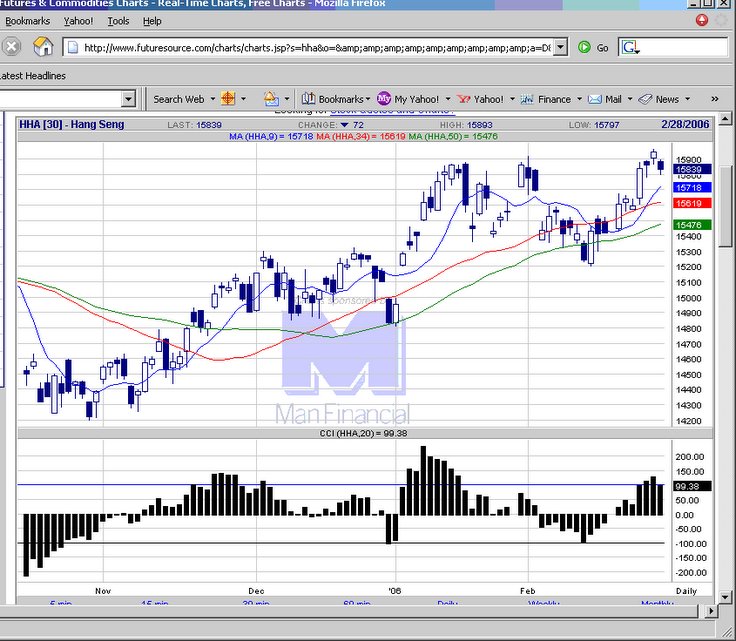Open the Yahoo search box dropdown
Screen dimensions: 736x641
coord(128,99)
